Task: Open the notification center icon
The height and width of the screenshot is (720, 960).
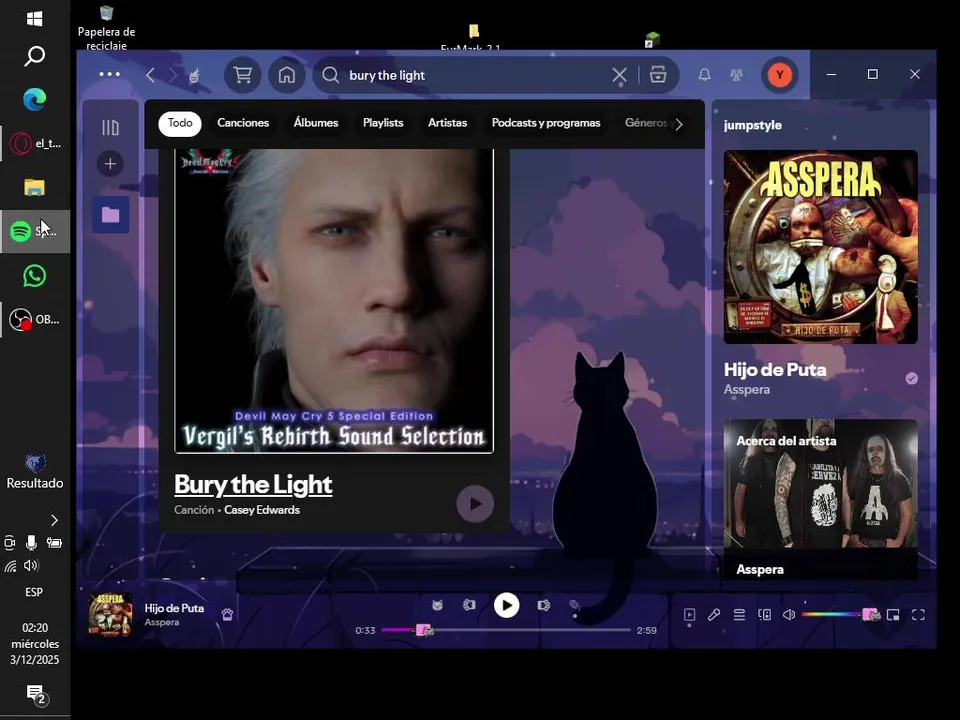Action: [36, 694]
